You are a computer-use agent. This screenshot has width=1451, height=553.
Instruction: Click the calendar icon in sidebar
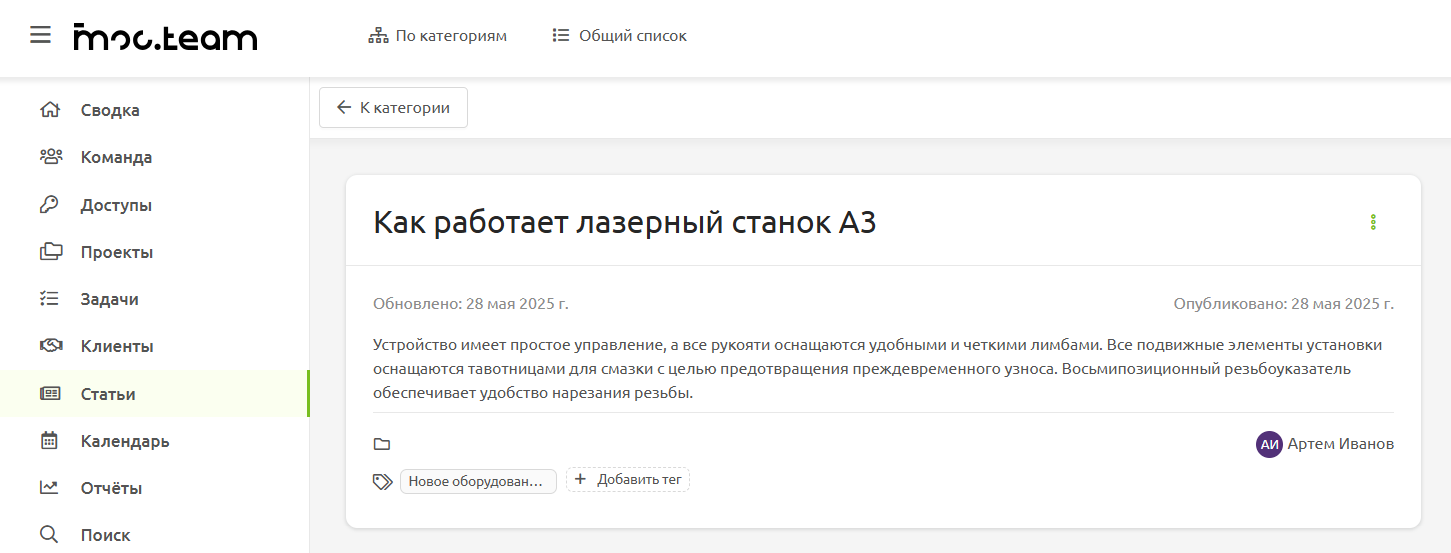click(x=50, y=441)
